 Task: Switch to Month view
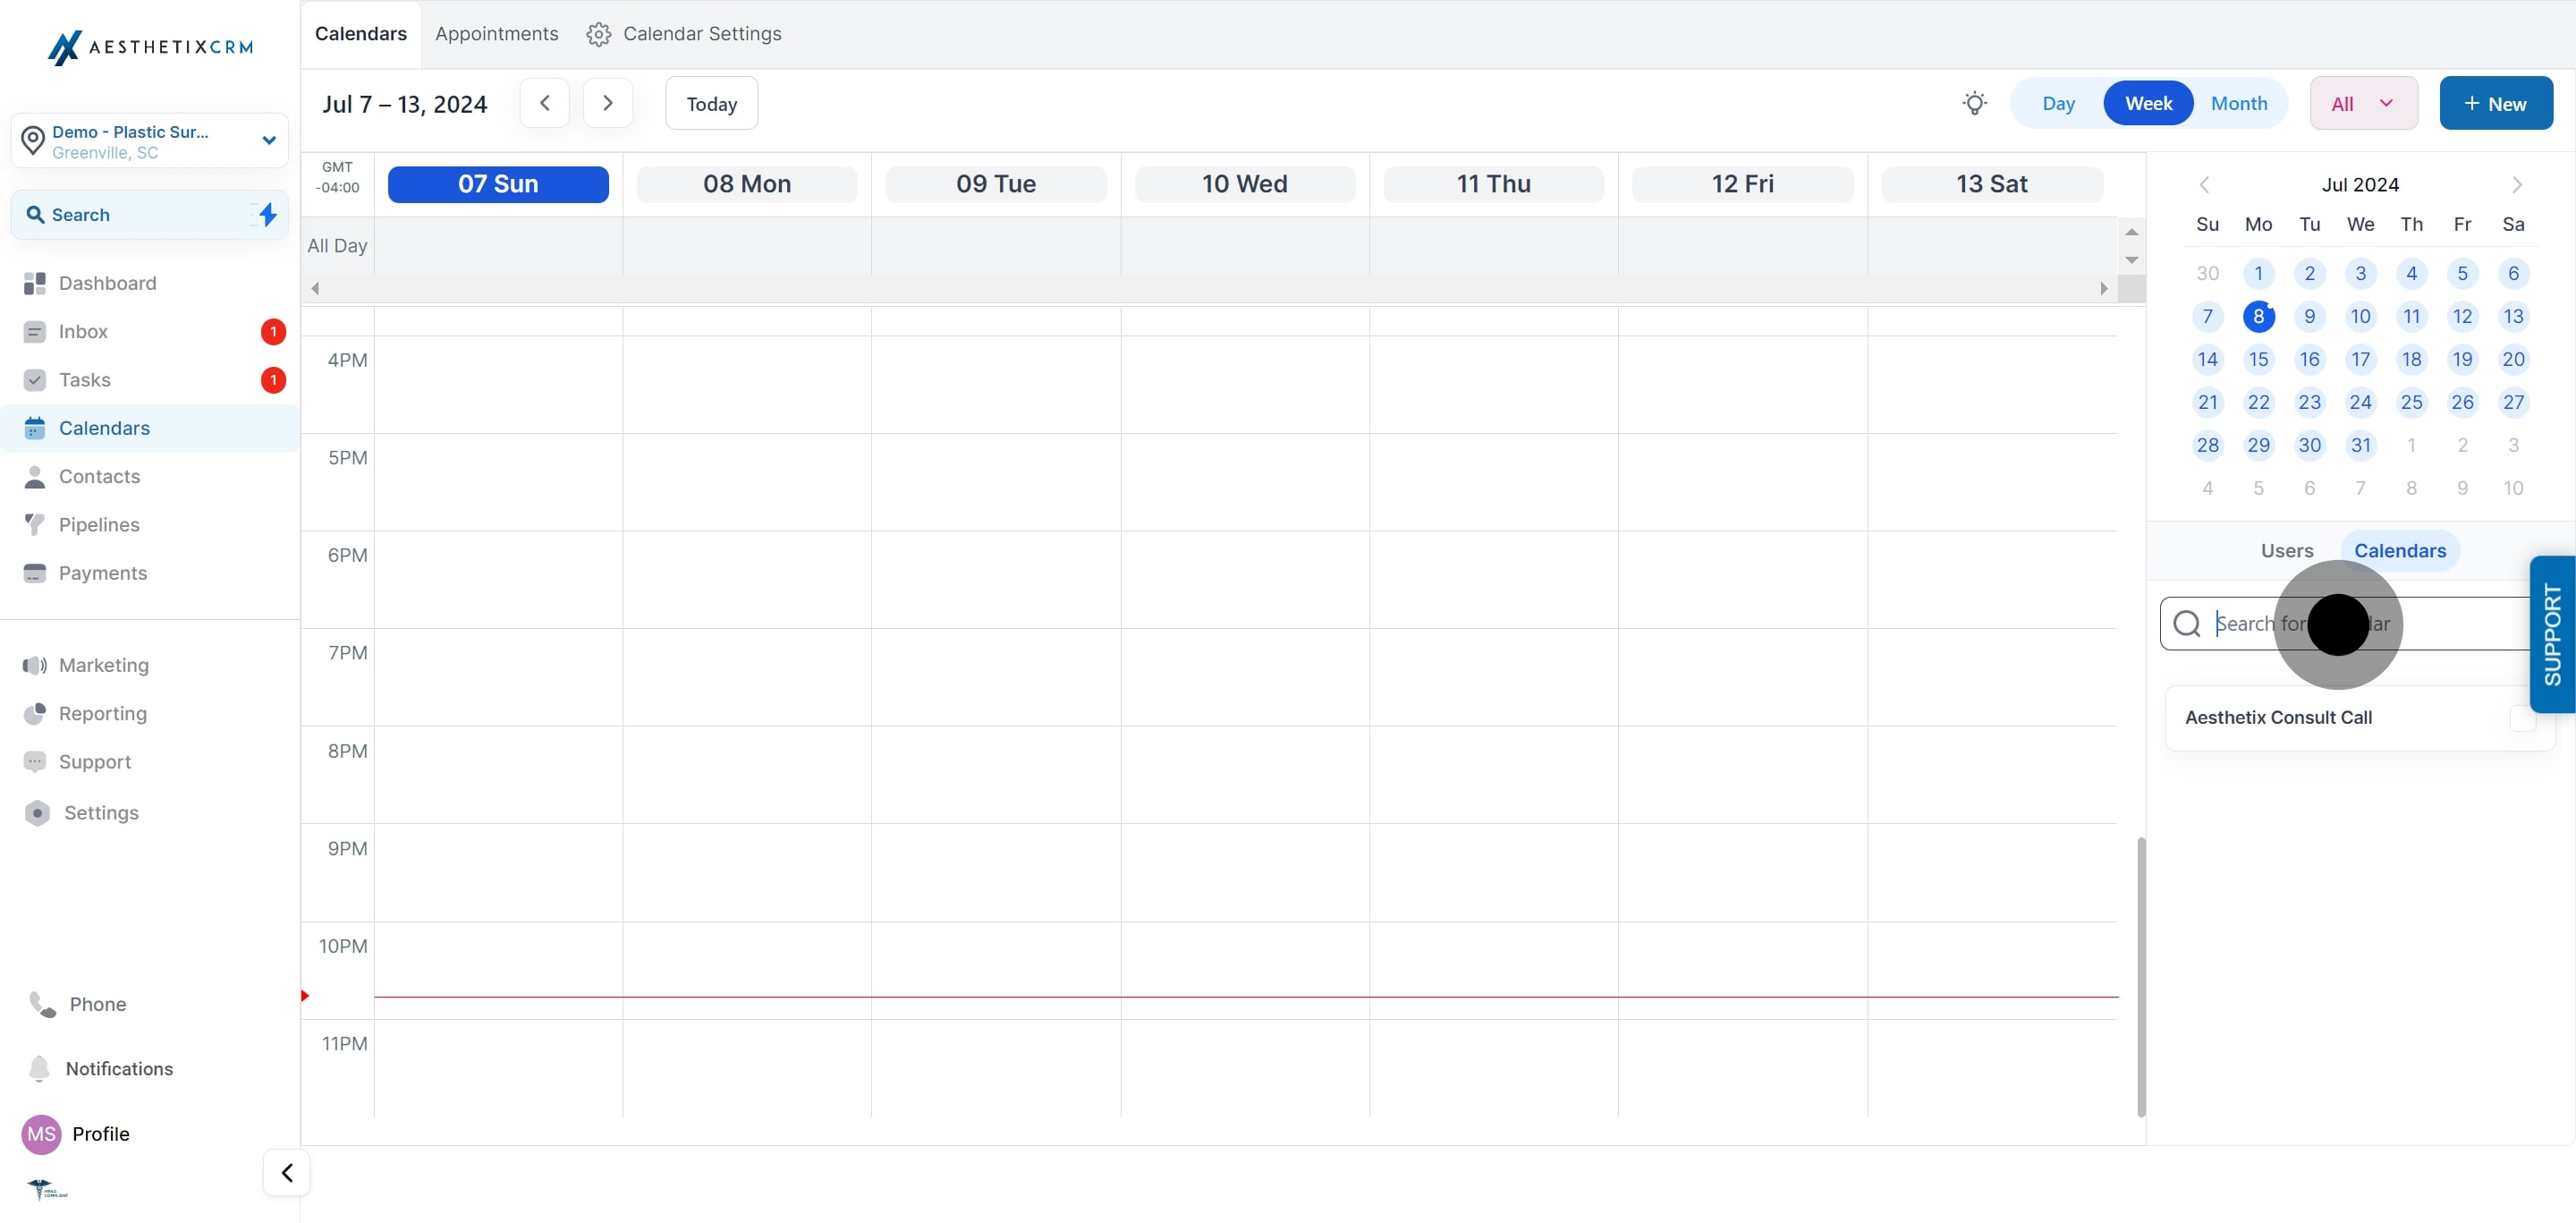(x=2239, y=103)
